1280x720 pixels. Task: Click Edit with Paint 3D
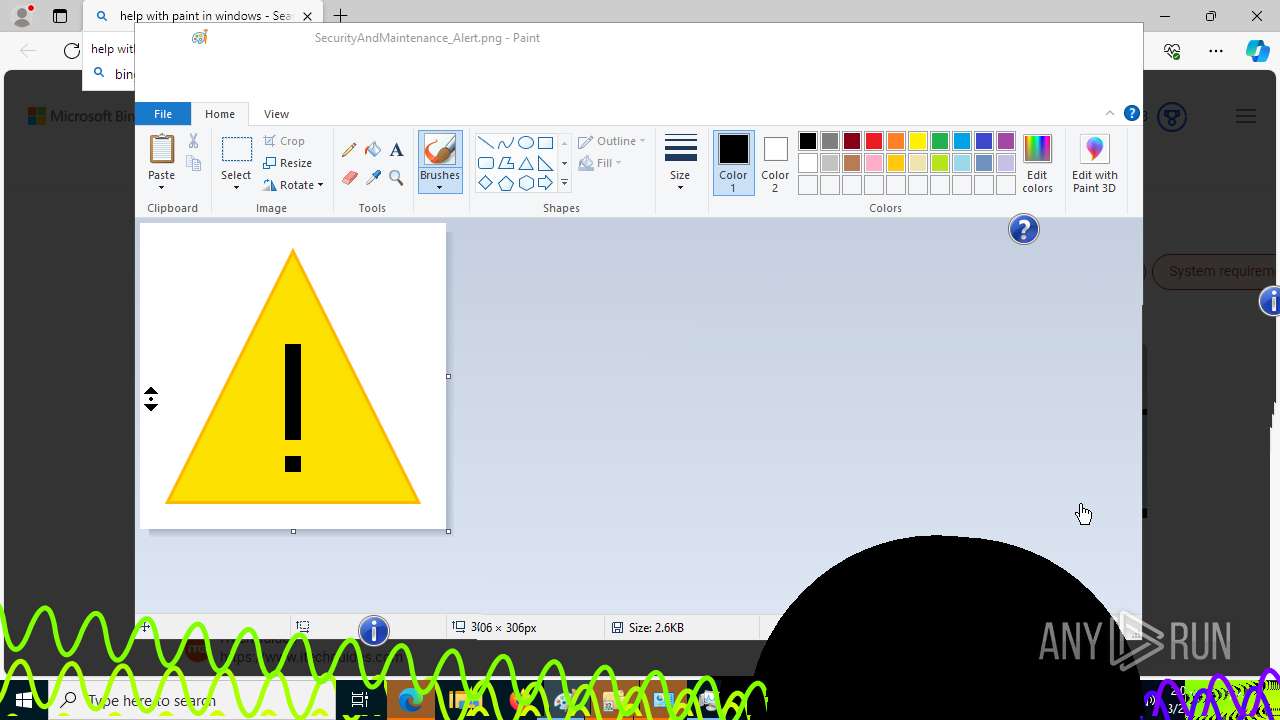click(1094, 163)
